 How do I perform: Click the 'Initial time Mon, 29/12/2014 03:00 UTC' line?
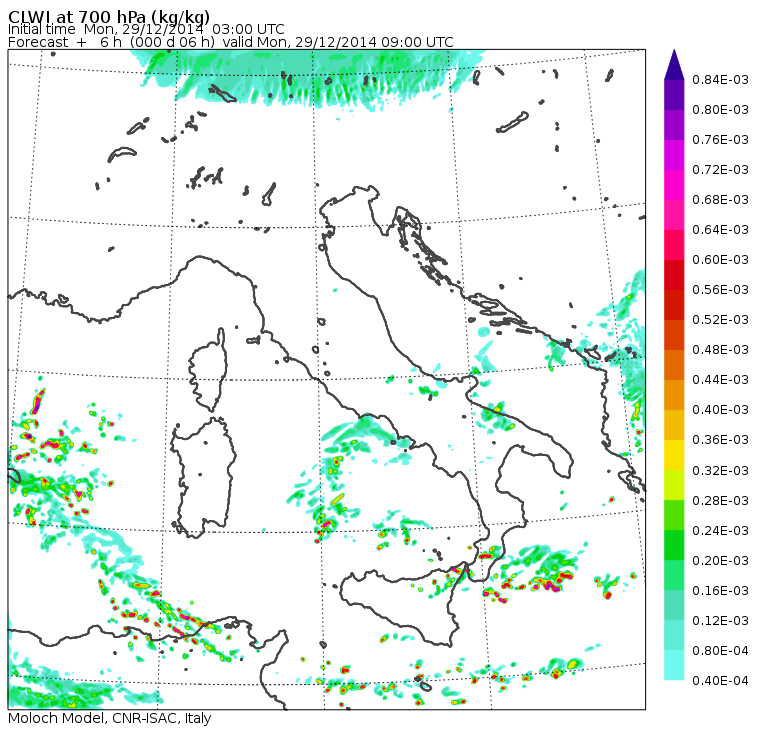coord(146,29)
